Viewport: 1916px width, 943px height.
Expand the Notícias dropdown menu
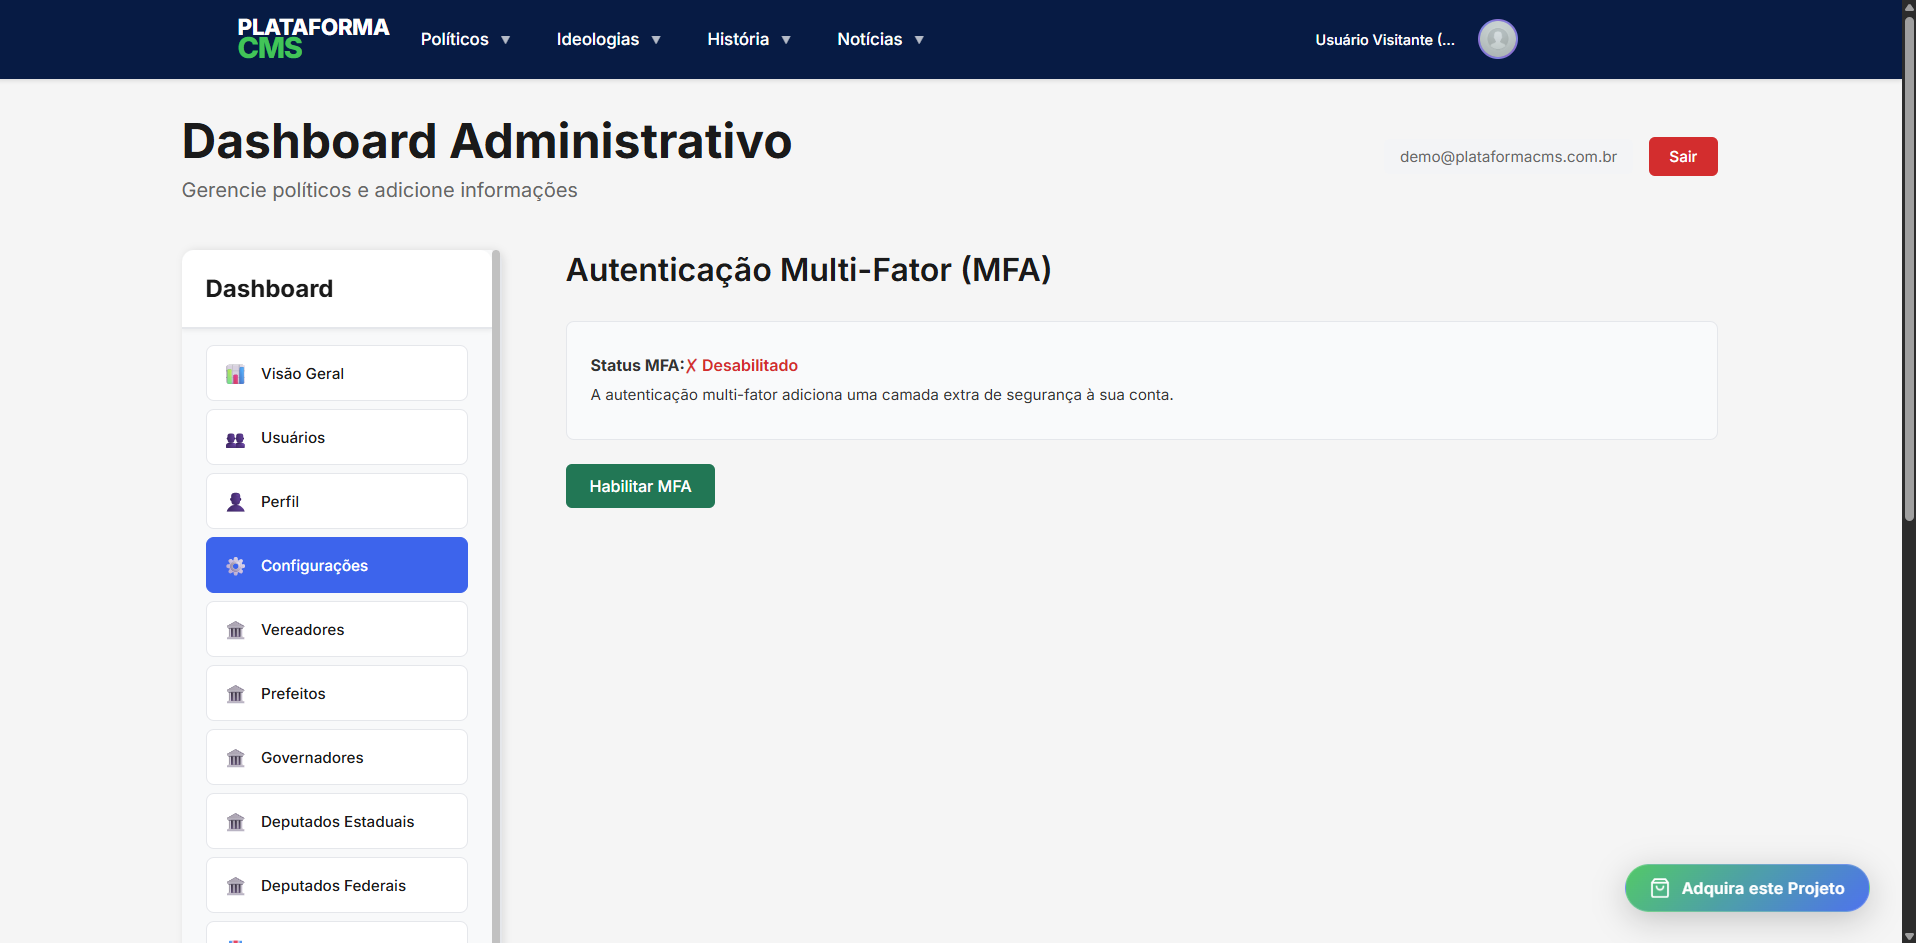pyautogui.click(x=880, y=39)
